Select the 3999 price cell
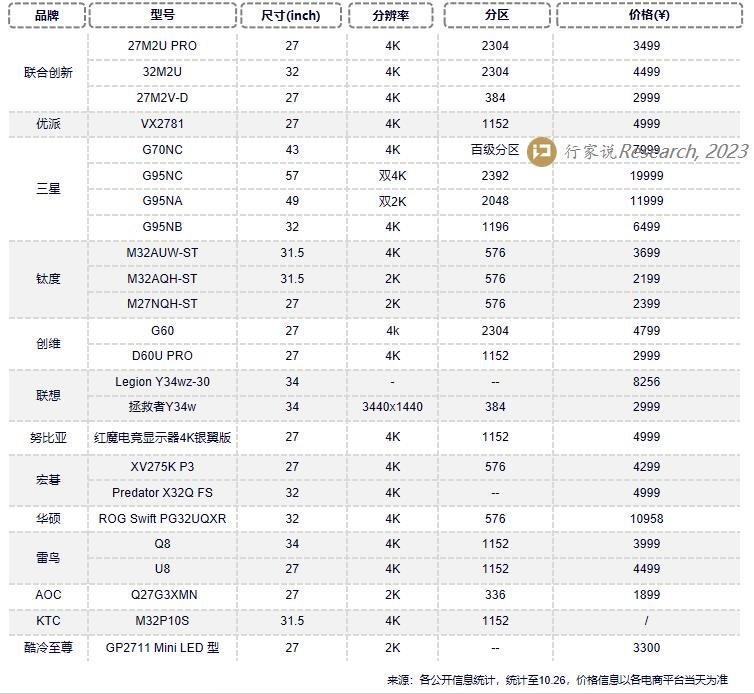Image resolution: width=754 pixels, height=694 pixels. (647, 544)
